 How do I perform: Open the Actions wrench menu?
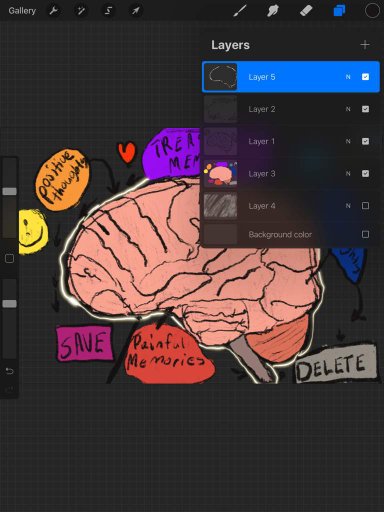pos(53,11)
